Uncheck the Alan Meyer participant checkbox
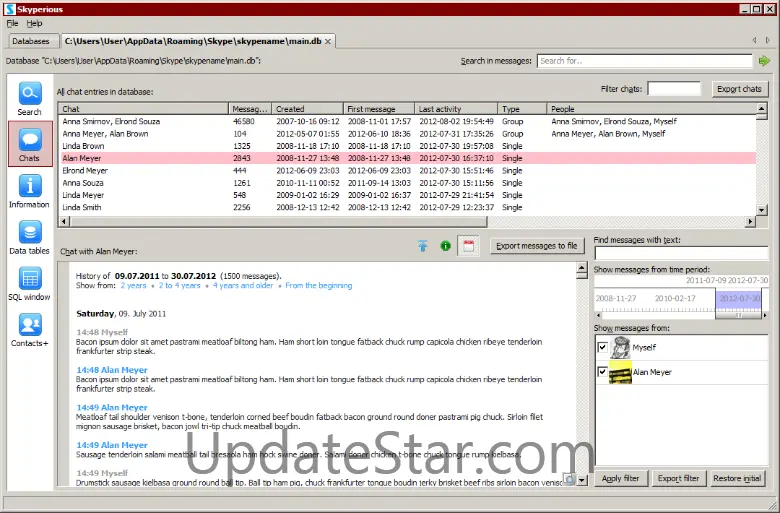780x513 pixels. [x=602, y=372]
